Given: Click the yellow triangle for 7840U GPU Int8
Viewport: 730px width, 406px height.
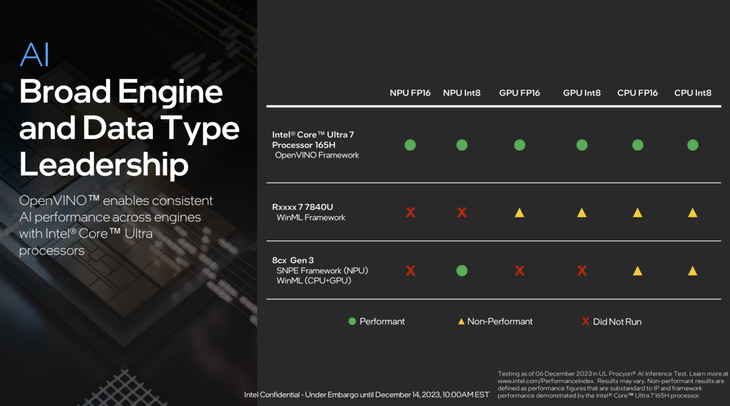Looking at the screenshot, I should pyautogui.click(x=582, y=213).
